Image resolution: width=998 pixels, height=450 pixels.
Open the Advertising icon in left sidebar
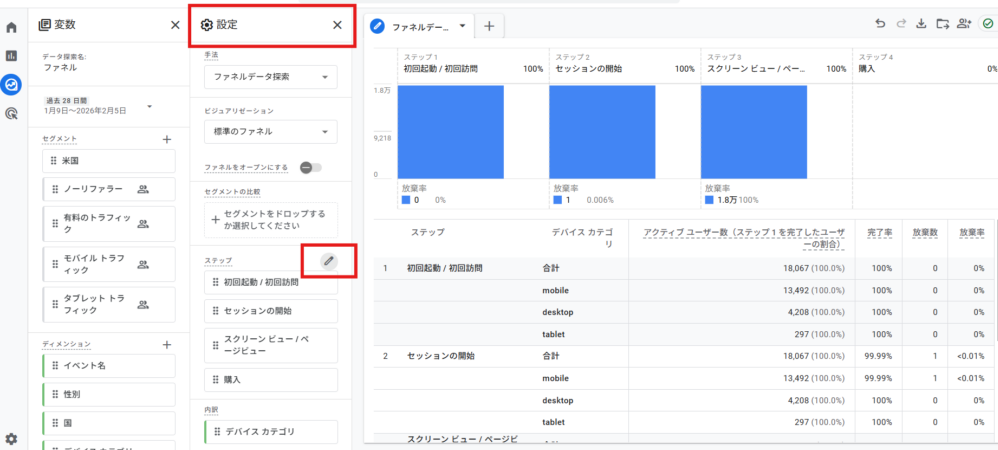point(12,114)
